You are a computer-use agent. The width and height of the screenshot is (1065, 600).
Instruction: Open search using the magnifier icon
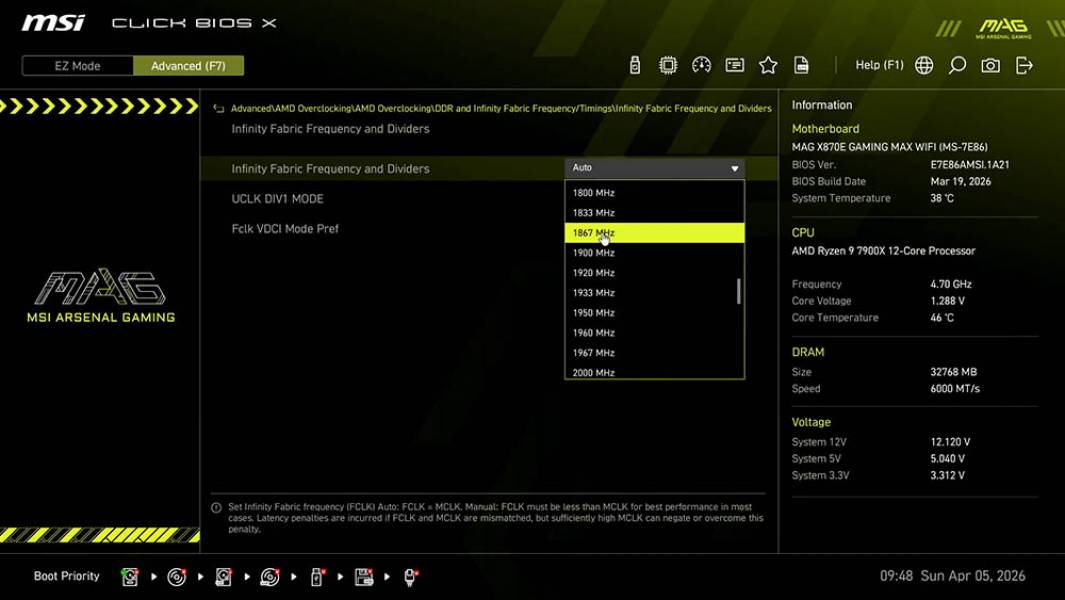pyautogui.click(x=955, y=64)
